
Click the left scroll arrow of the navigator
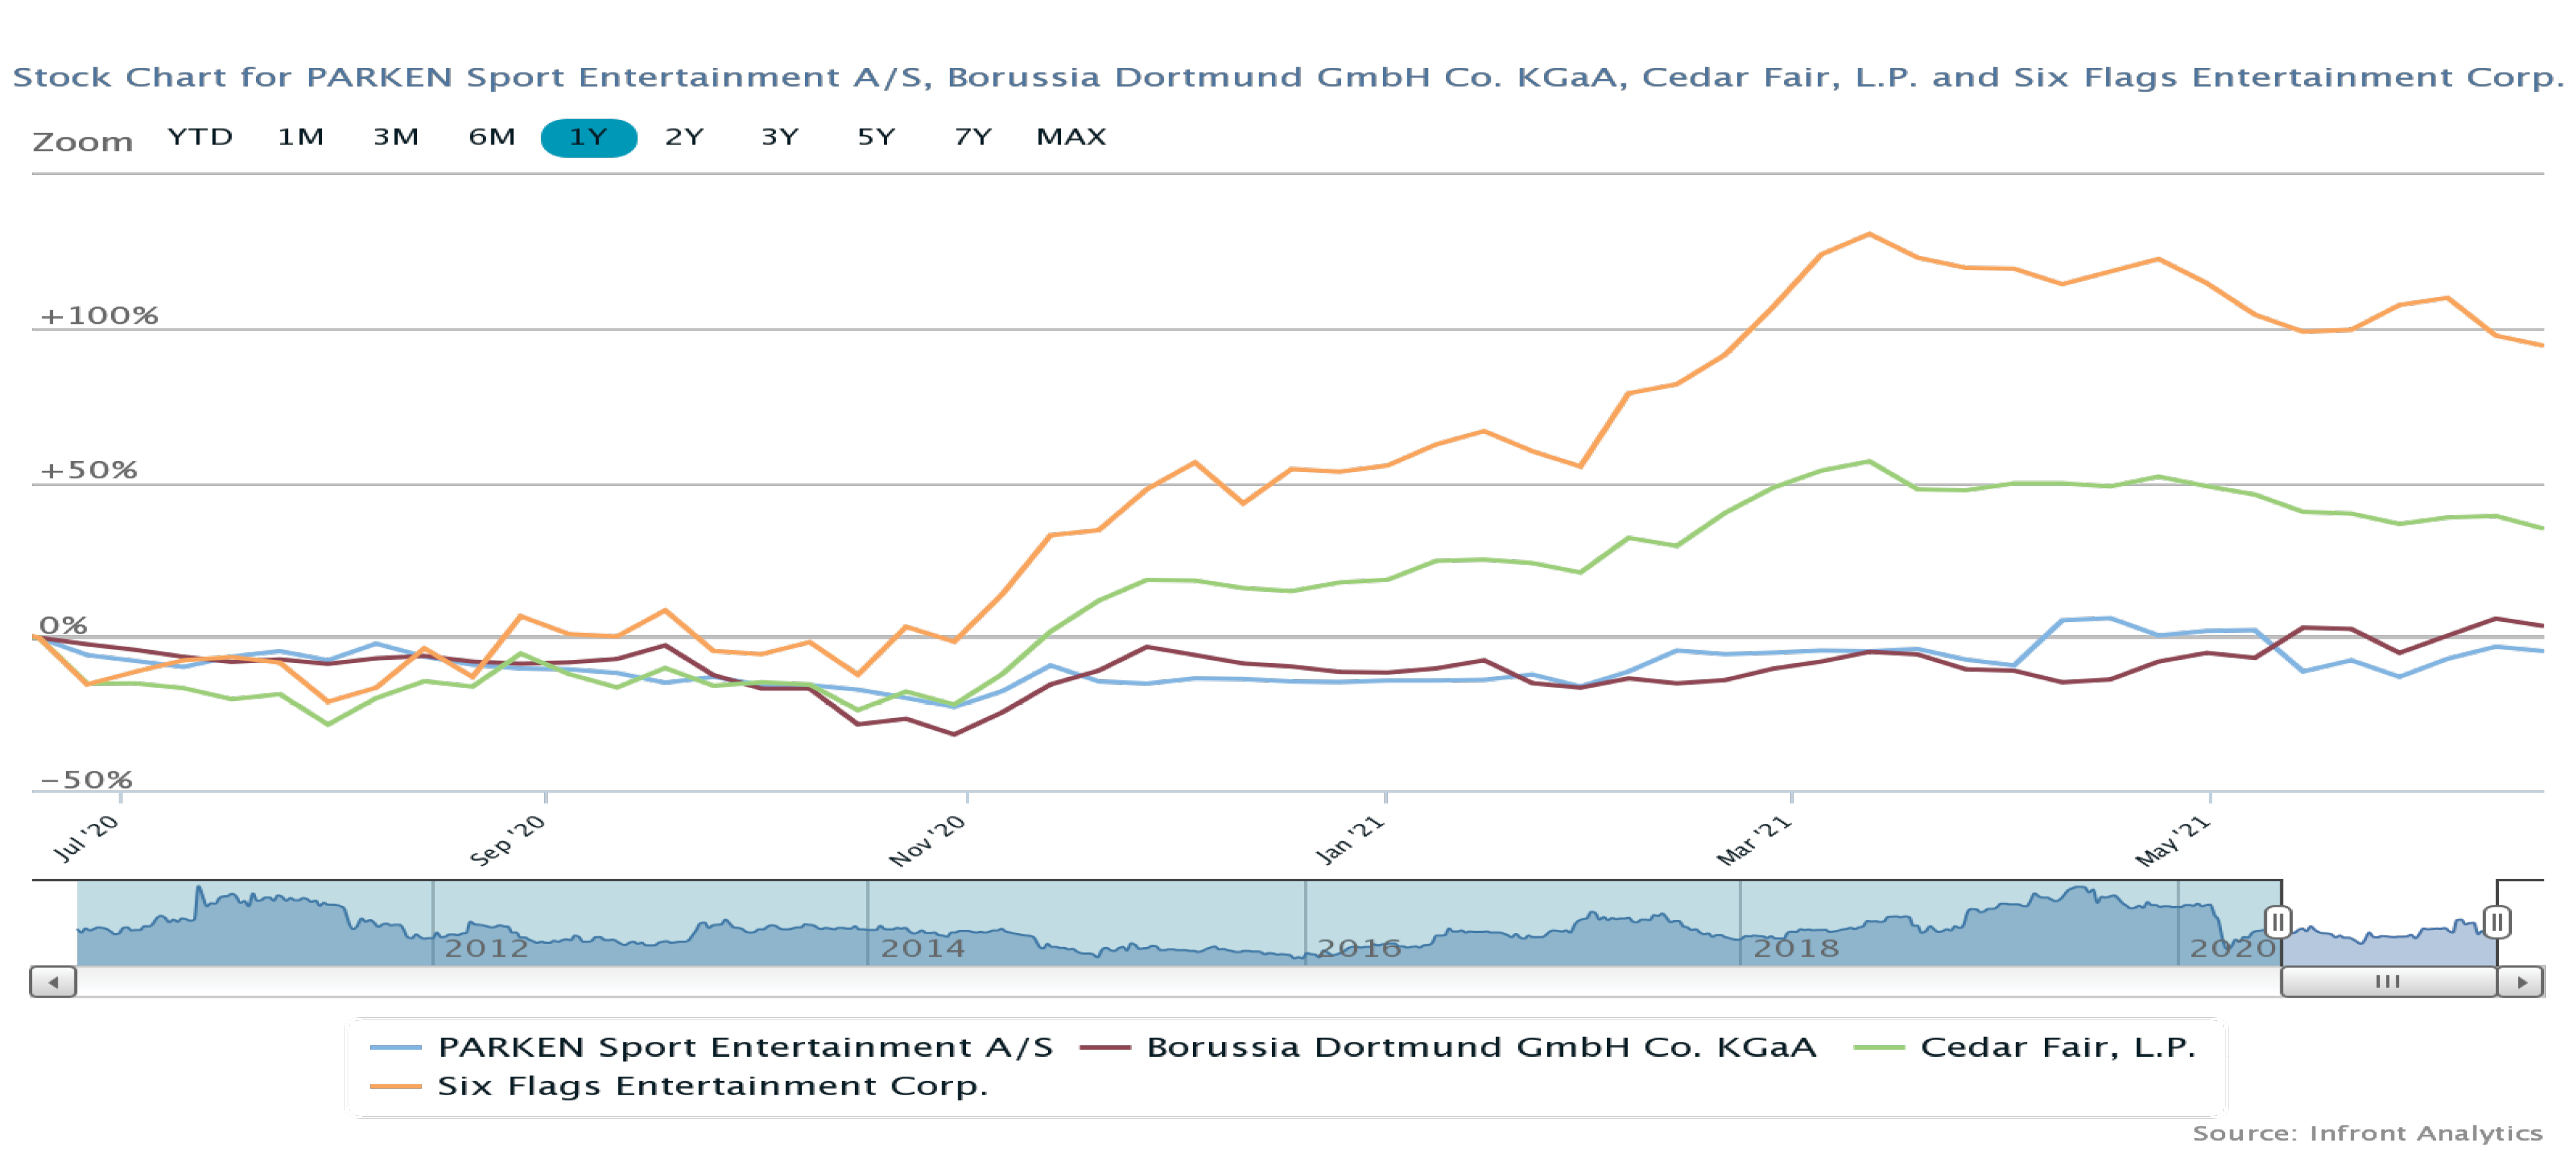click(53, 982)
